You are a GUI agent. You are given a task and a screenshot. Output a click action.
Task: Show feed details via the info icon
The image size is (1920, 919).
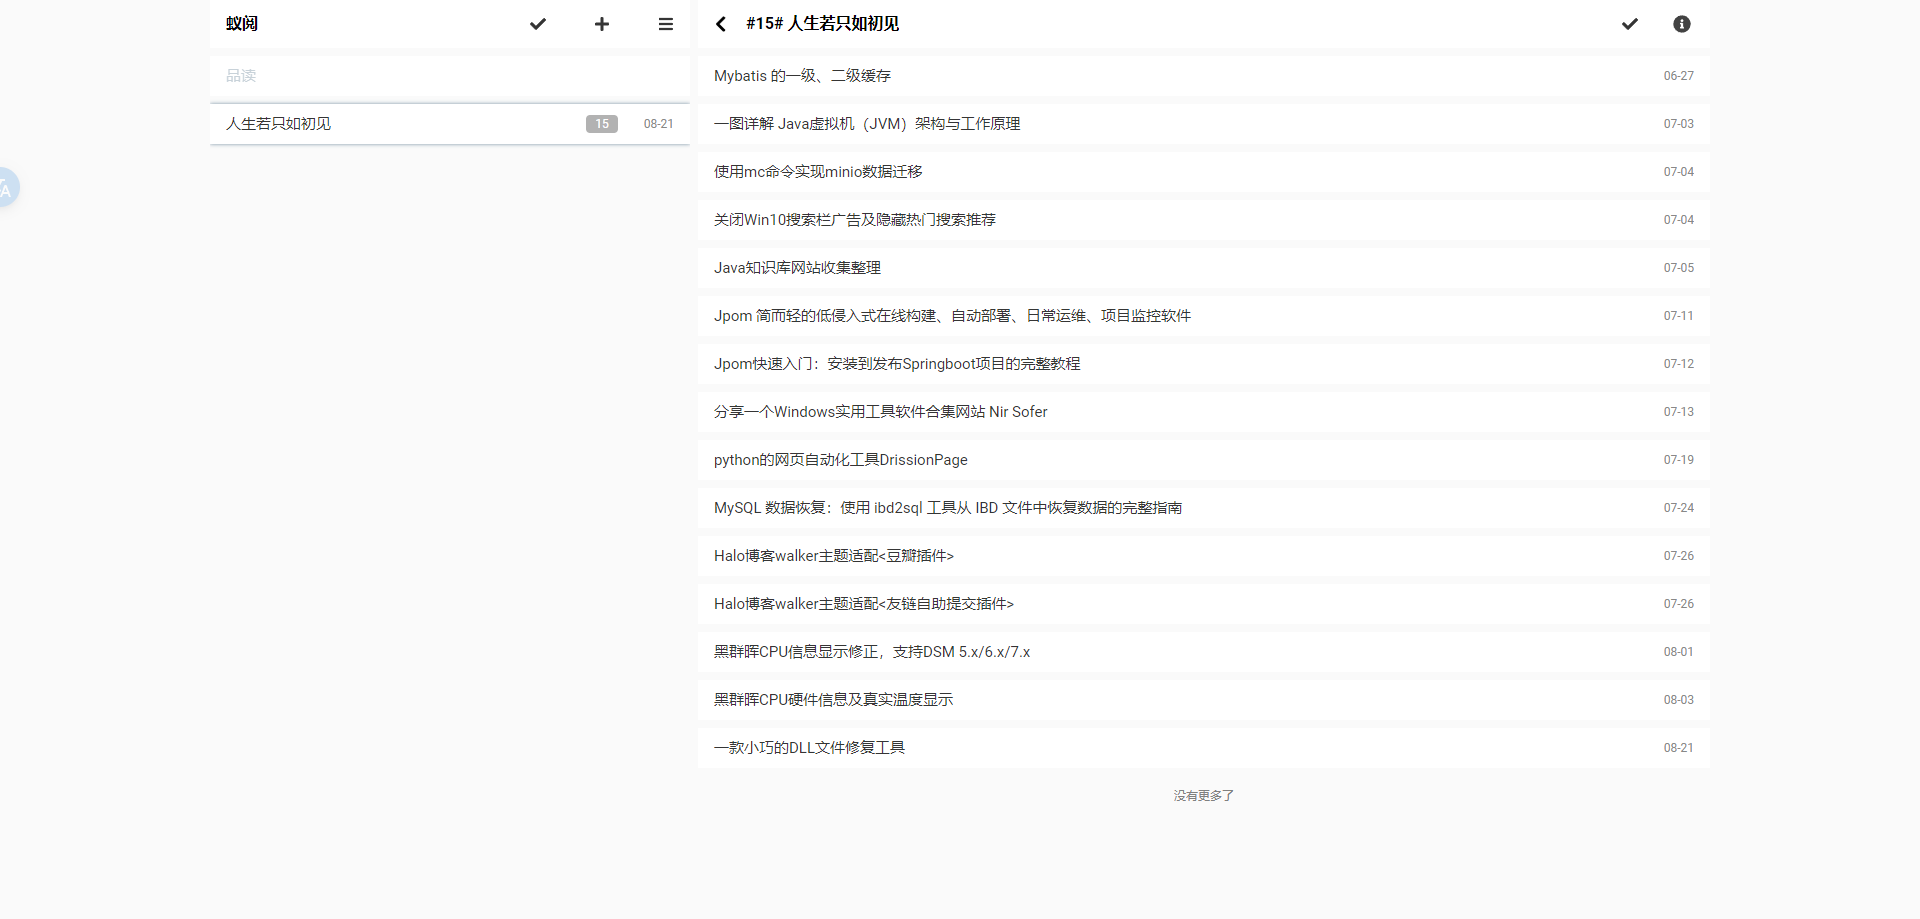point(1681,24)
